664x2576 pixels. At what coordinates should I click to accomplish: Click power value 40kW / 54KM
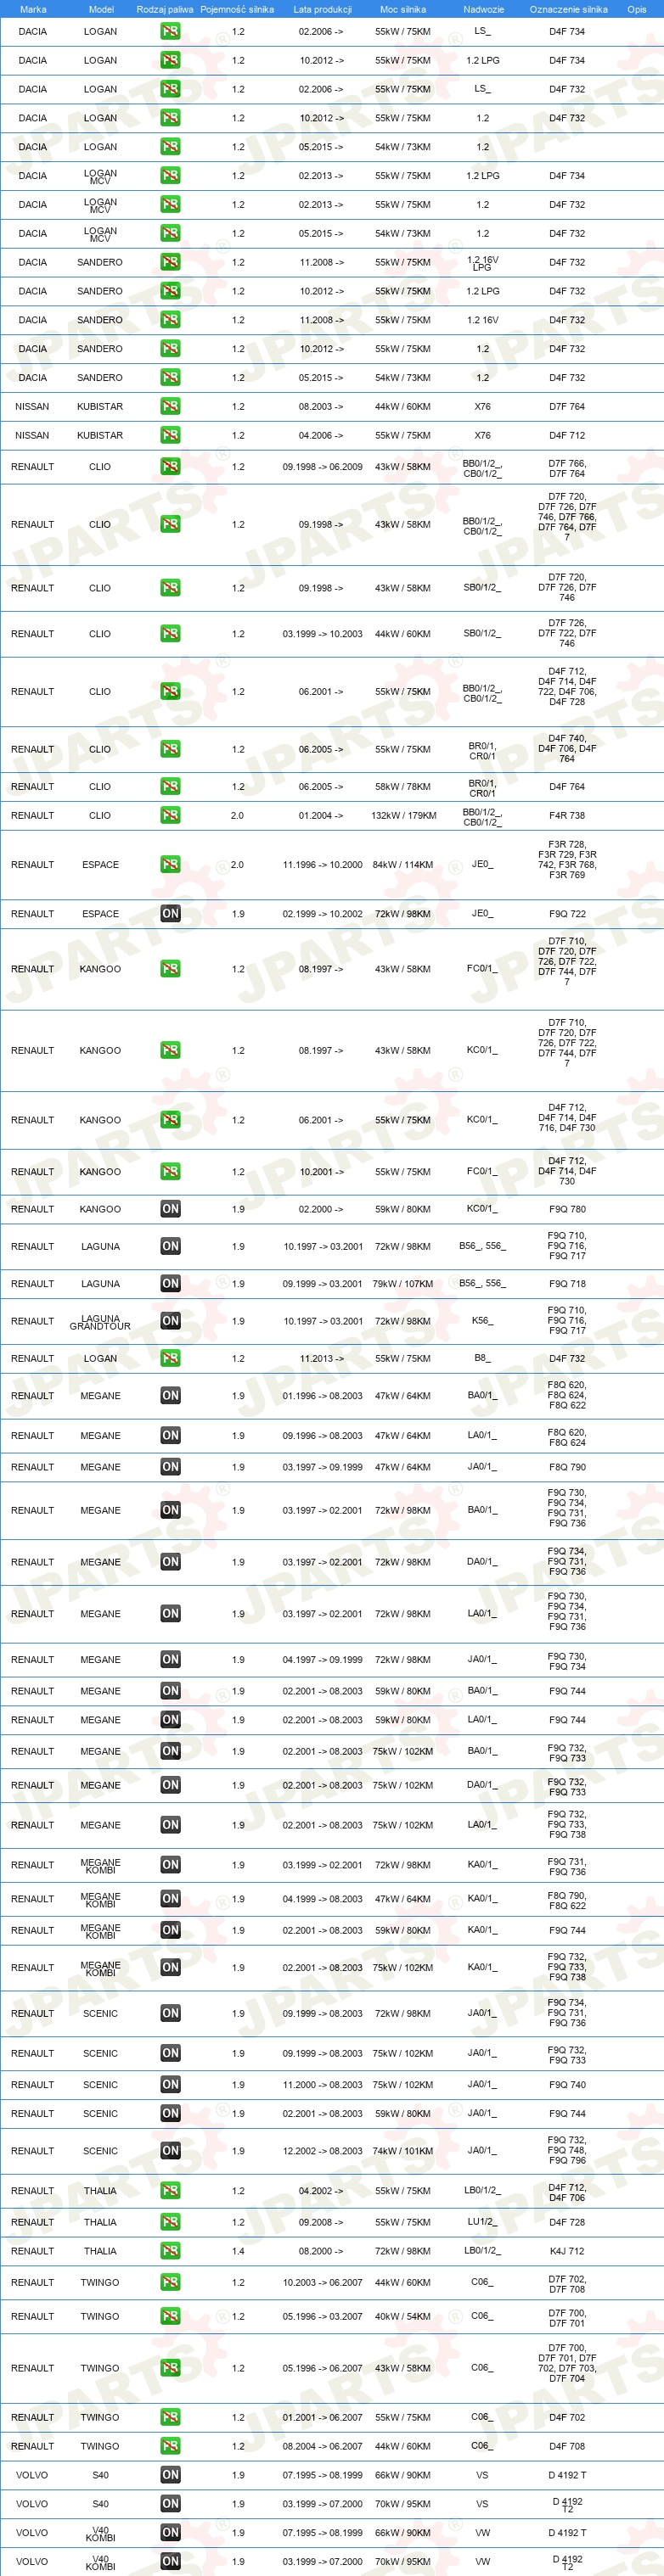[x=403, y=2316]
